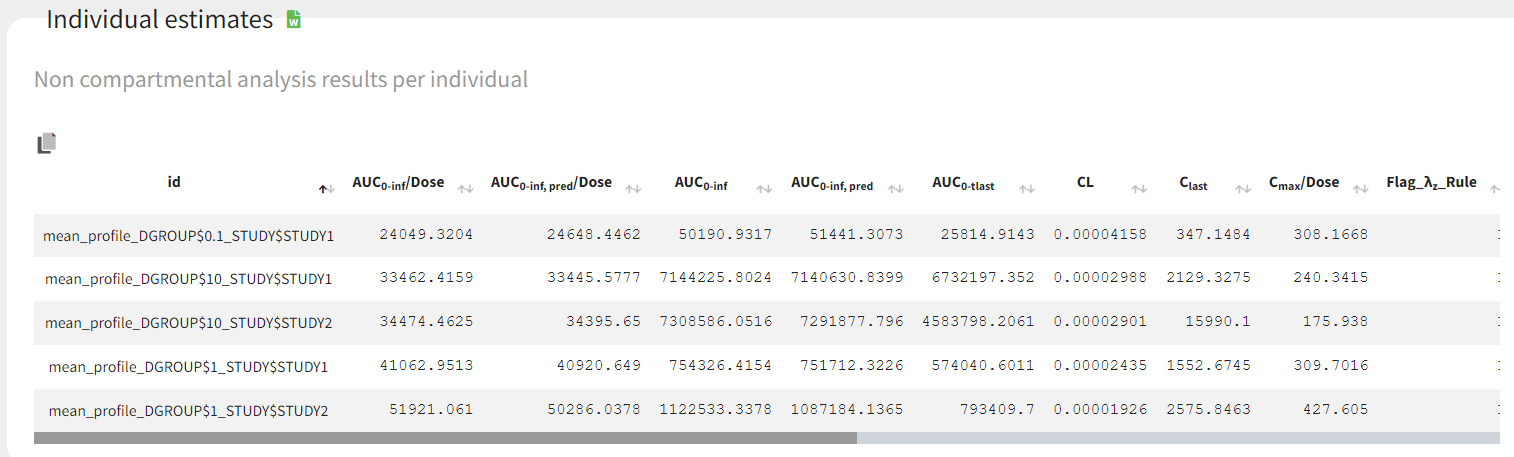Screen dimensions: 1514x457
Task: Click the horizontal scrollbar thumb under the table
Action: point(445,438)
